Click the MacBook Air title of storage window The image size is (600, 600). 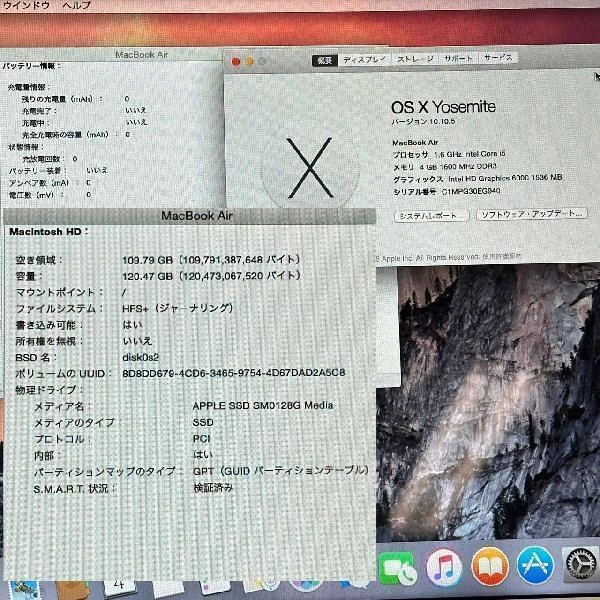[x=197, y=215]
